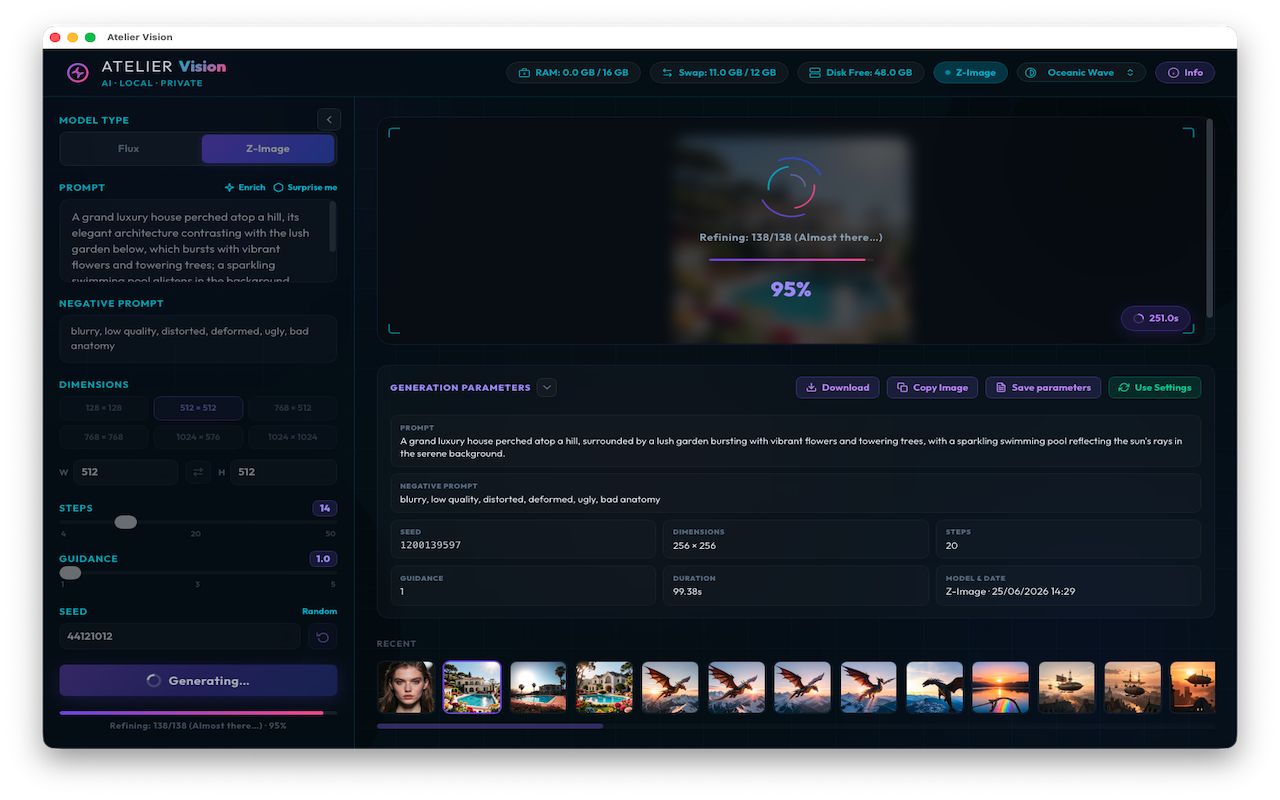The image size is (1280, 800).
Task: Click the AI · LOCAL · PRIVATE tagline
Action: pos(152,83)
